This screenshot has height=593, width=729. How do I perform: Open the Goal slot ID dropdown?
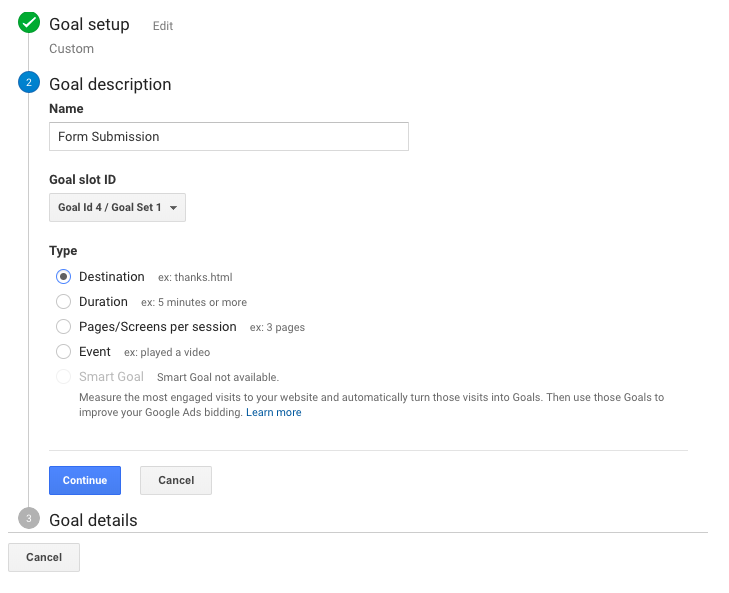117,207
